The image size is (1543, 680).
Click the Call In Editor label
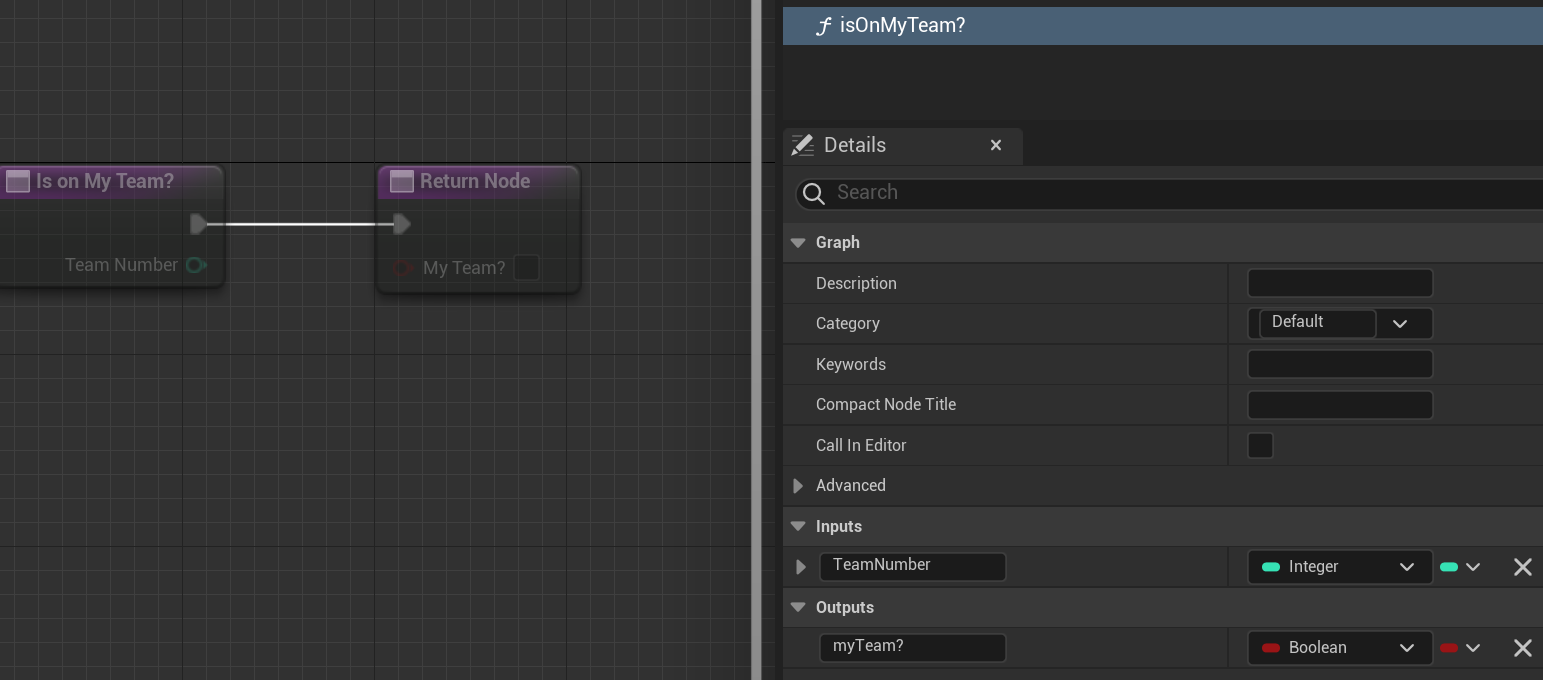(861, 446)
